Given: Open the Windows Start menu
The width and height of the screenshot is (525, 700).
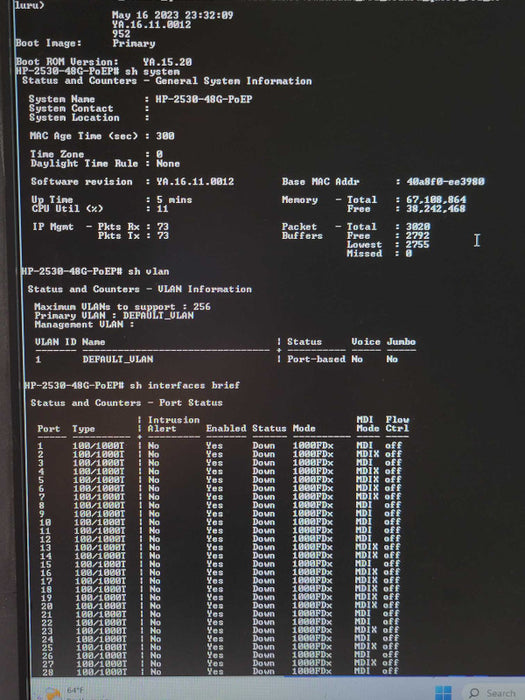Looking at the screenshot, I should click(x=443, y=693).
